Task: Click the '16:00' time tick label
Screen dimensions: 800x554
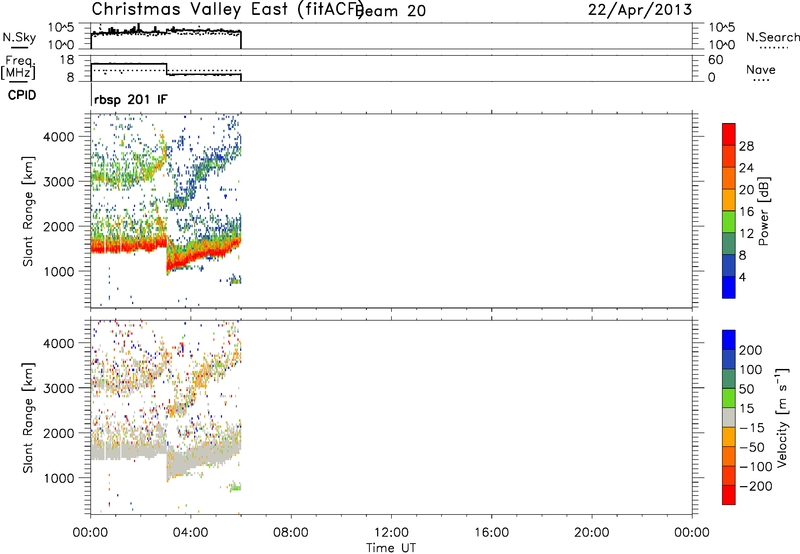Action: point(491,533)
